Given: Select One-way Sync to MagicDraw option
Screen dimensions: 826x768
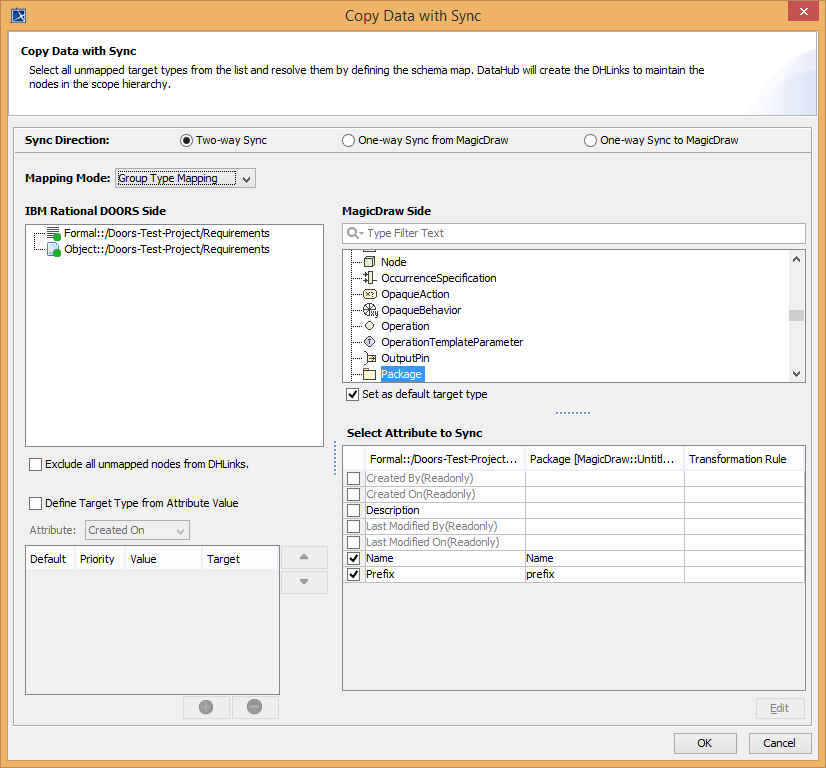Looking at the screenshot, I should click(x=590, y=141).
